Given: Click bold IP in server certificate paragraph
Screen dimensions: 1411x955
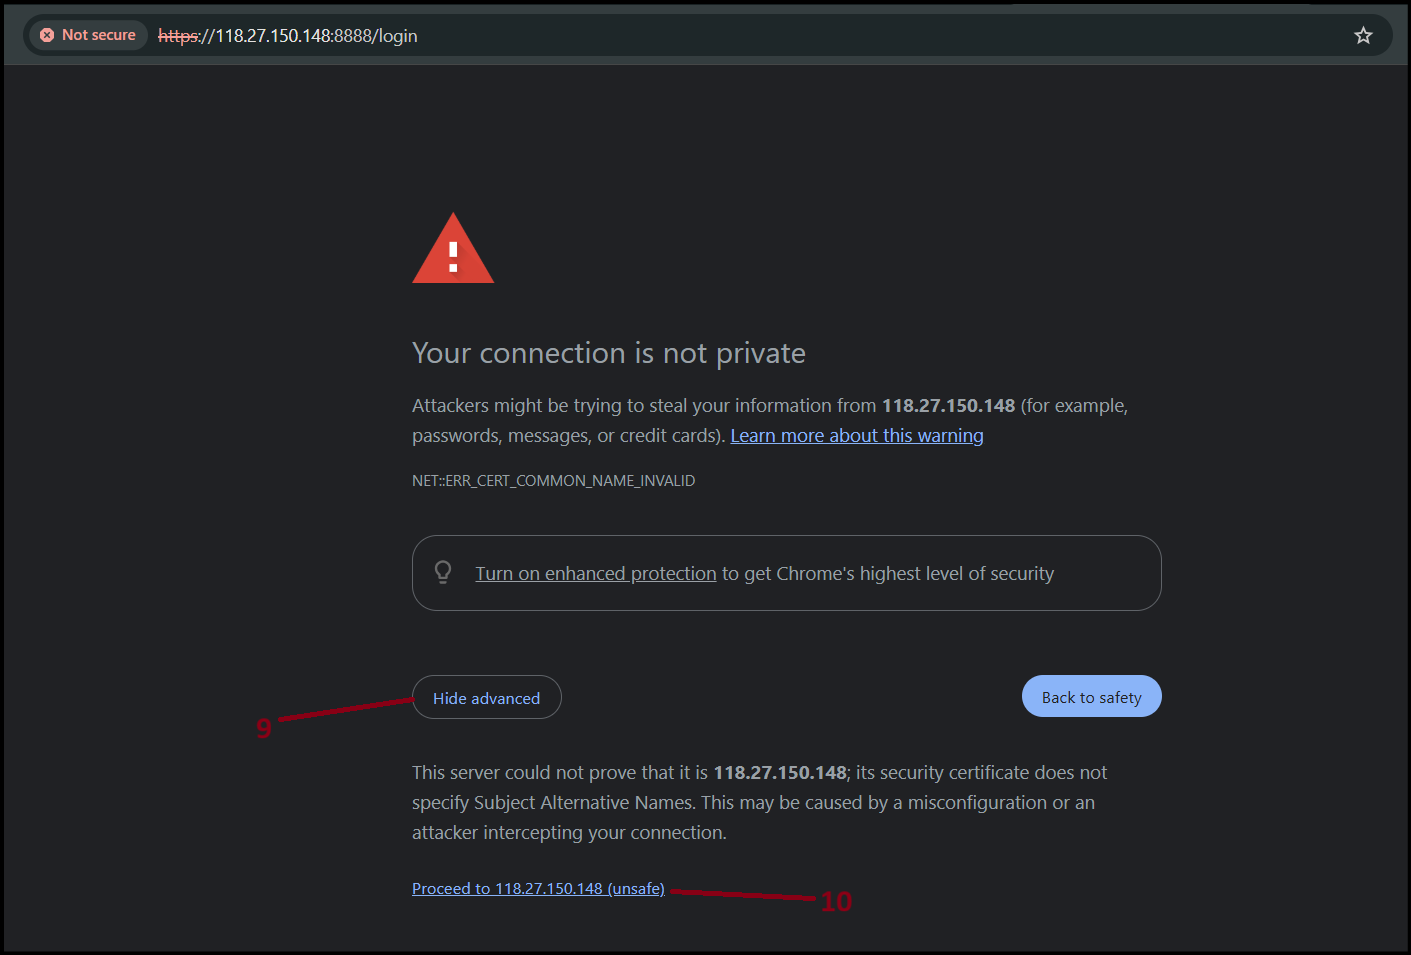Looking at the screenshot, I should point(780,773).
